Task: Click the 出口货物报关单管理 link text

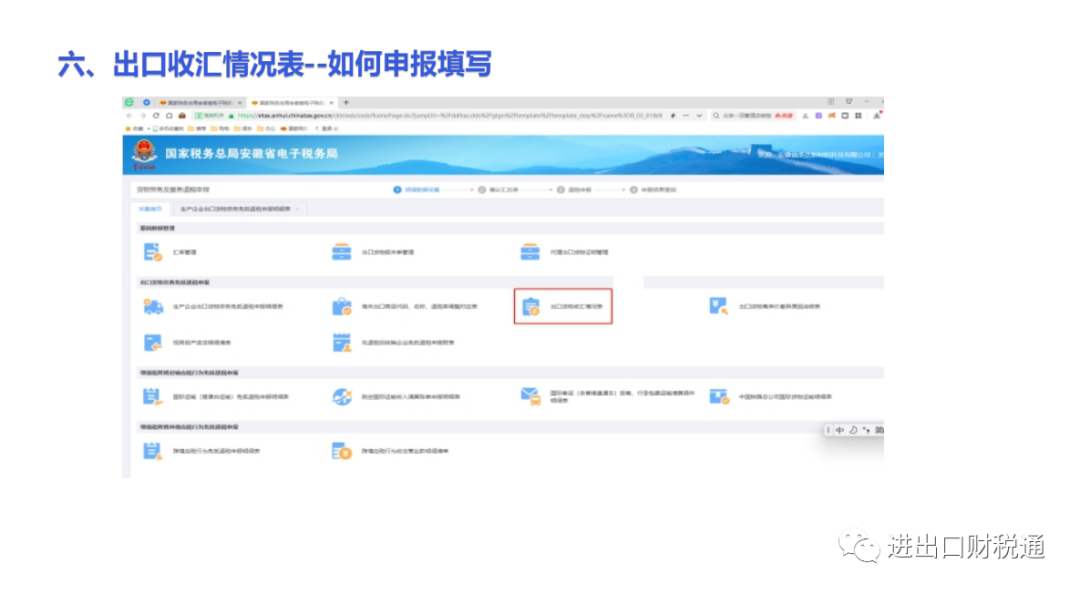Action: tap(388, 252)
